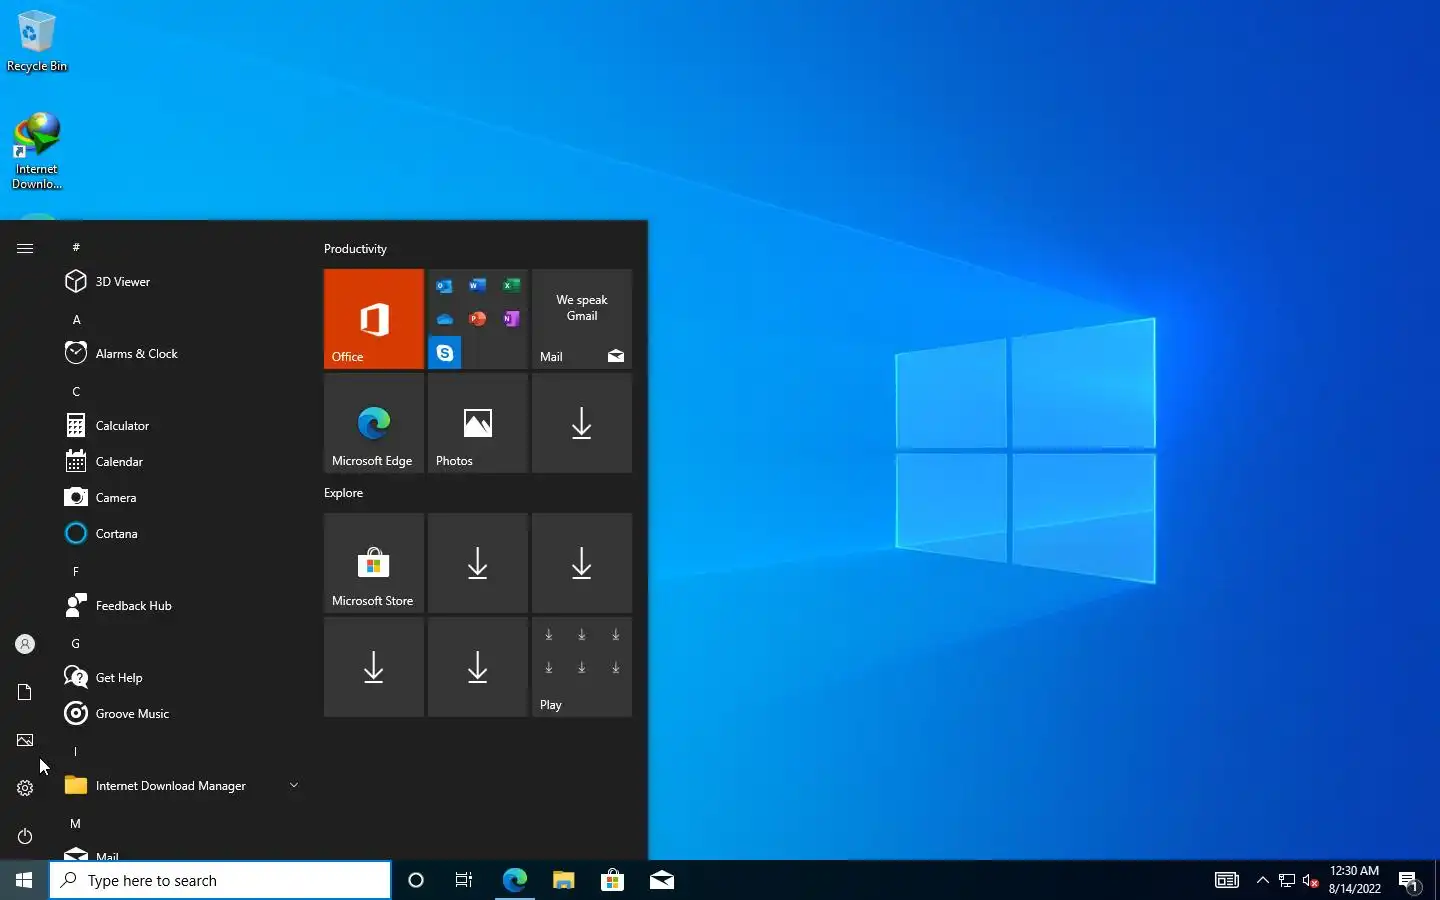Open Settings gear in Start sidebar
Viewport: 1440px width, 900px height.
(x=25, y=788)
